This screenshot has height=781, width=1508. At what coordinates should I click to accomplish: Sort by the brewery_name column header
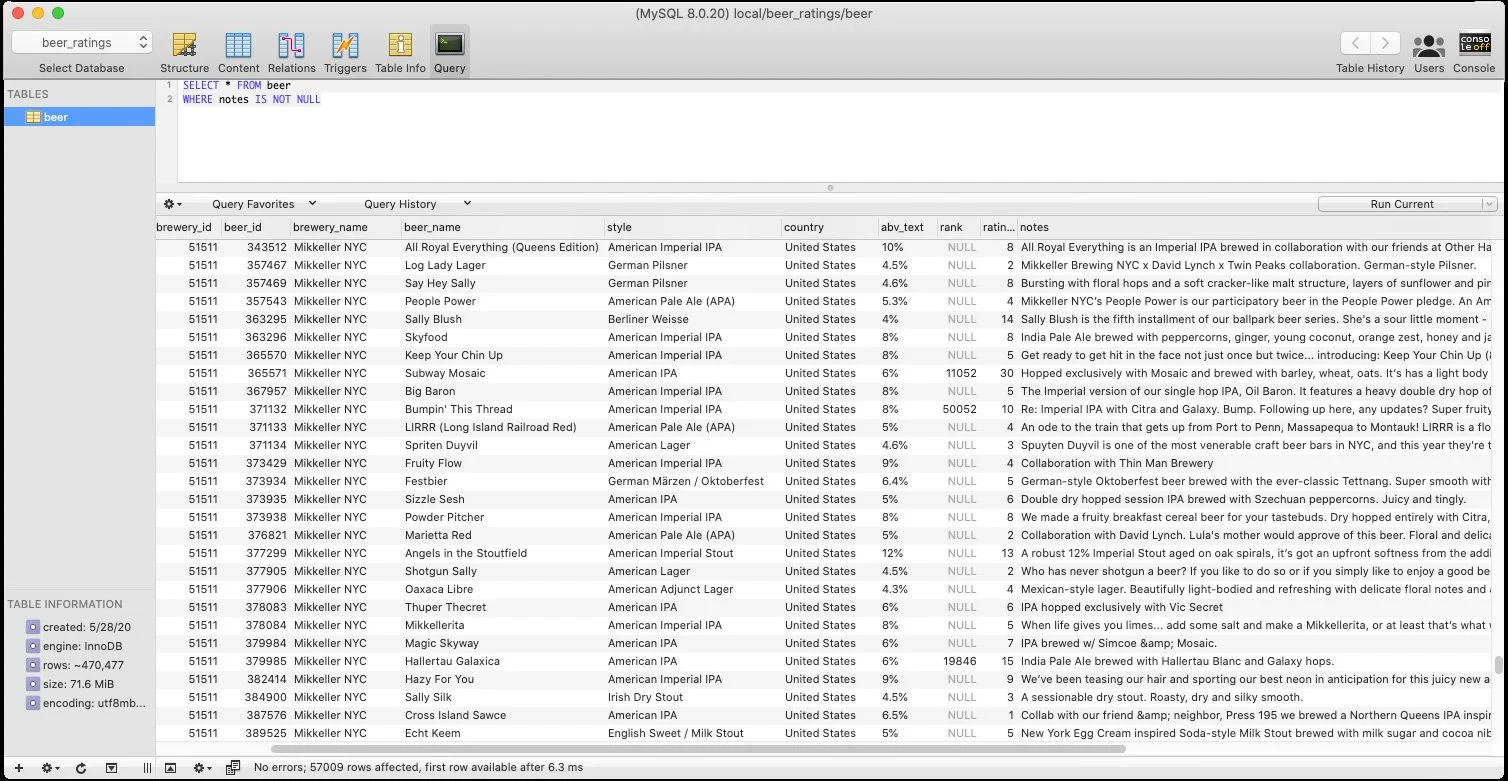(x=345, y=227)
